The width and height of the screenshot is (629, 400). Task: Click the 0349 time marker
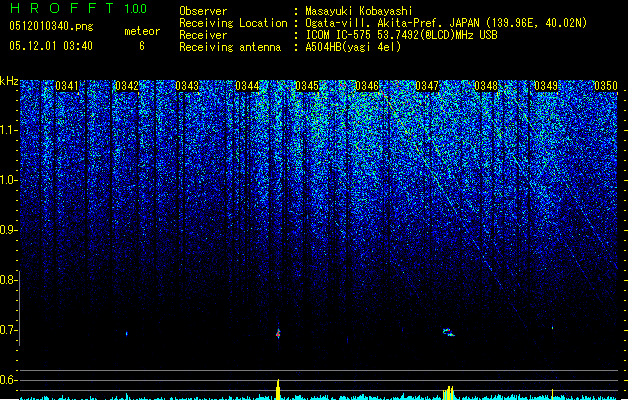[546, 86]
